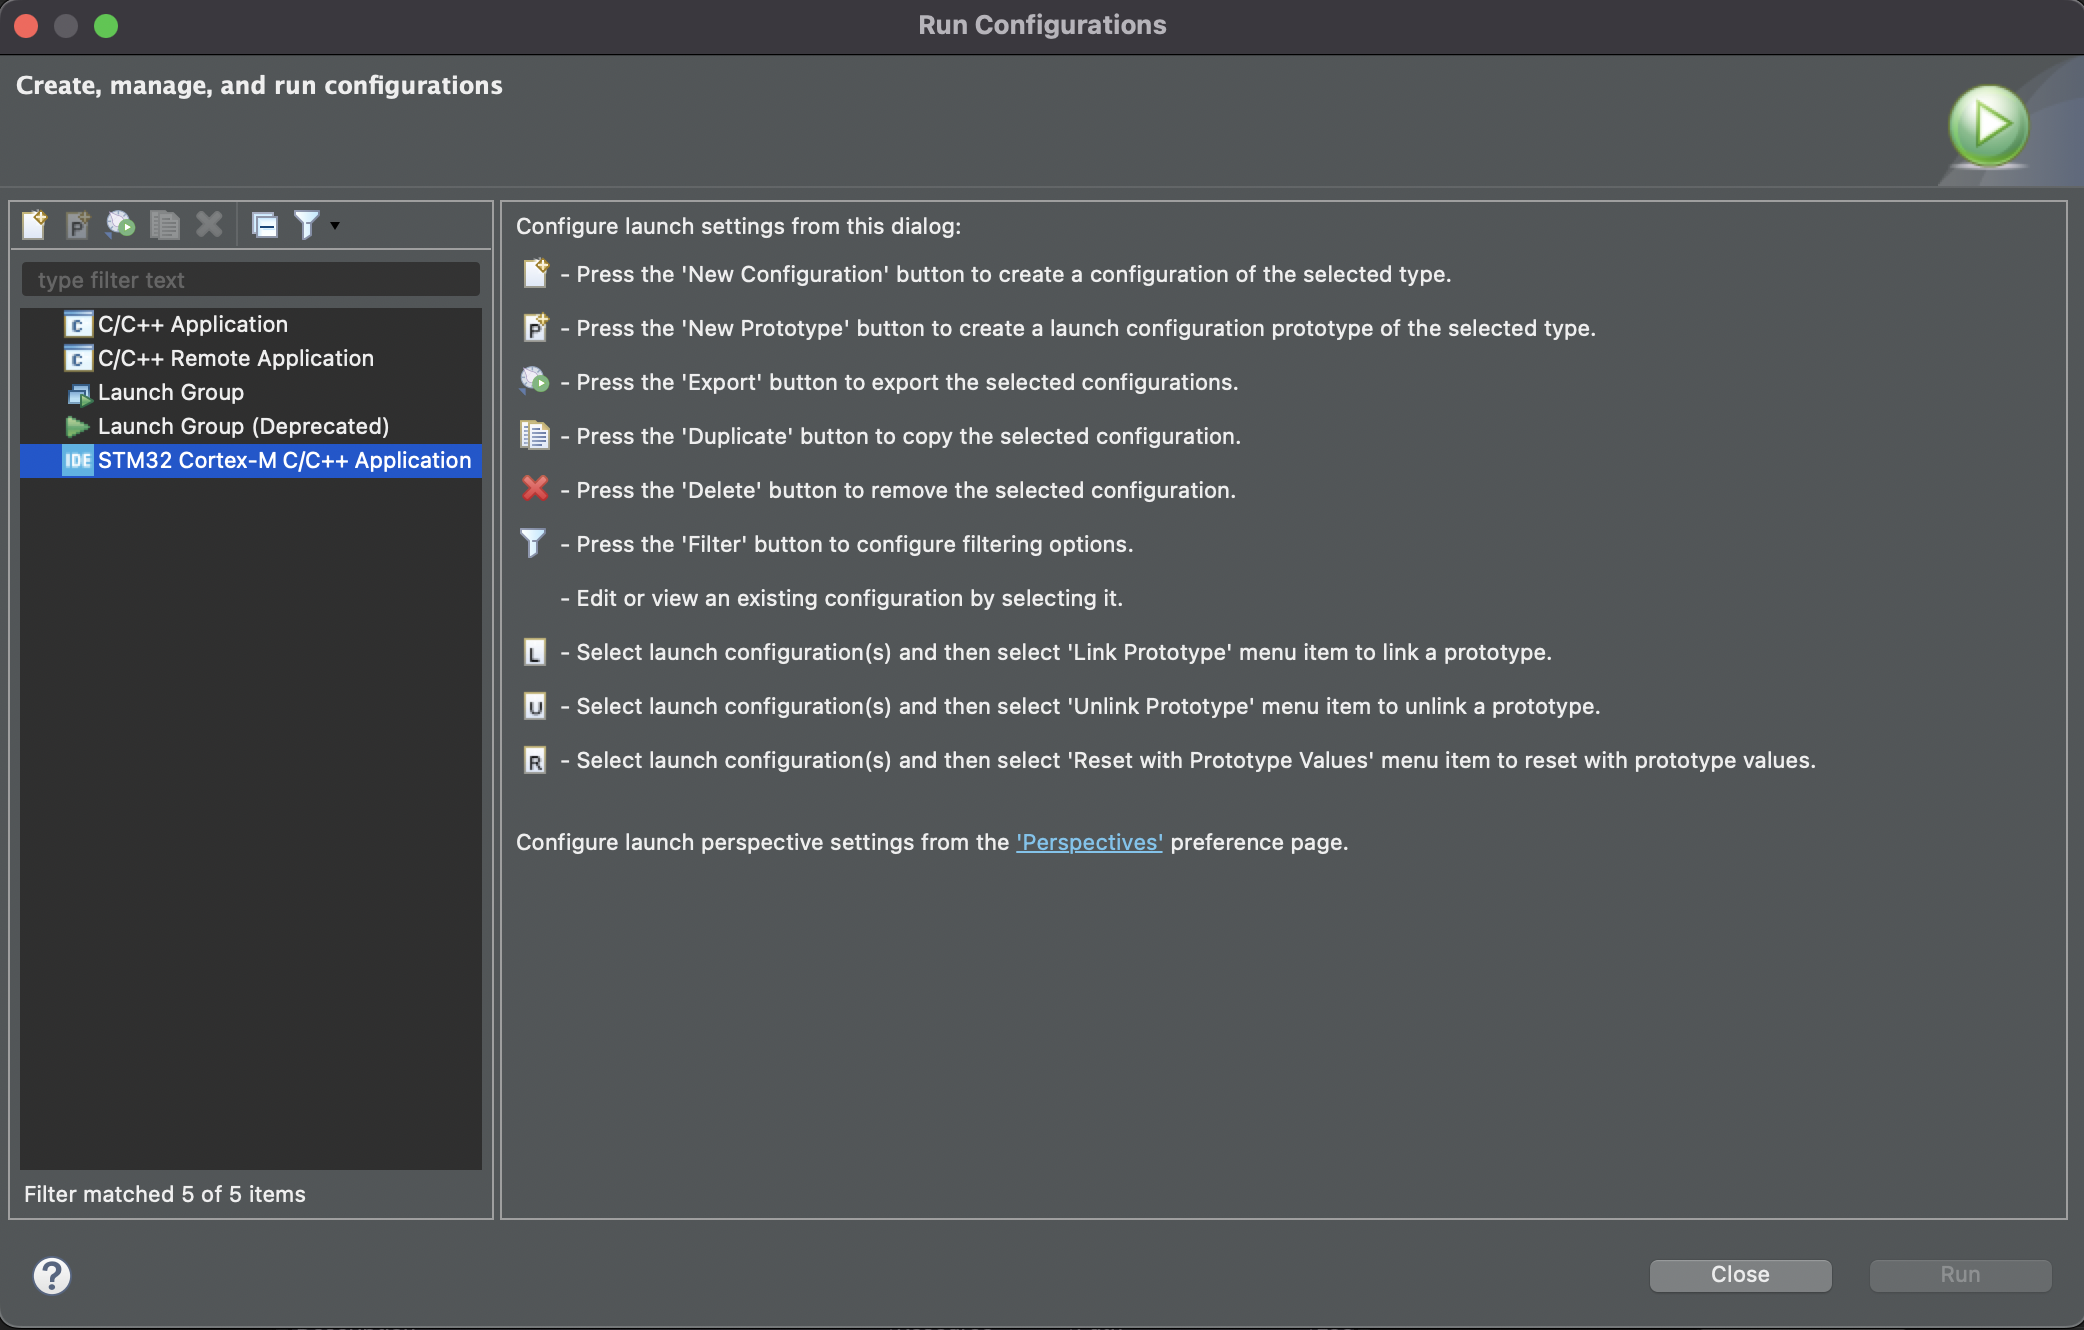
Task: Click the Unlink Prototype 'U' icon
Action: 535,706
